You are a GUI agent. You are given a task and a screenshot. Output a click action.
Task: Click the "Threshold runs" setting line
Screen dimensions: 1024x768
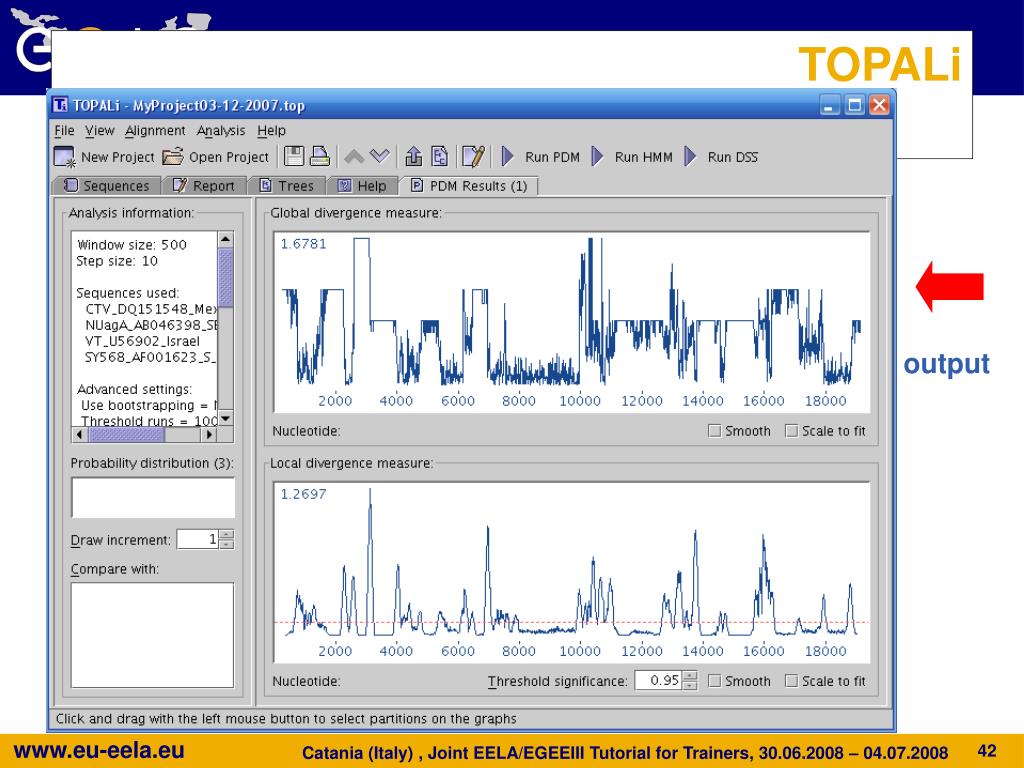(148, 421)
